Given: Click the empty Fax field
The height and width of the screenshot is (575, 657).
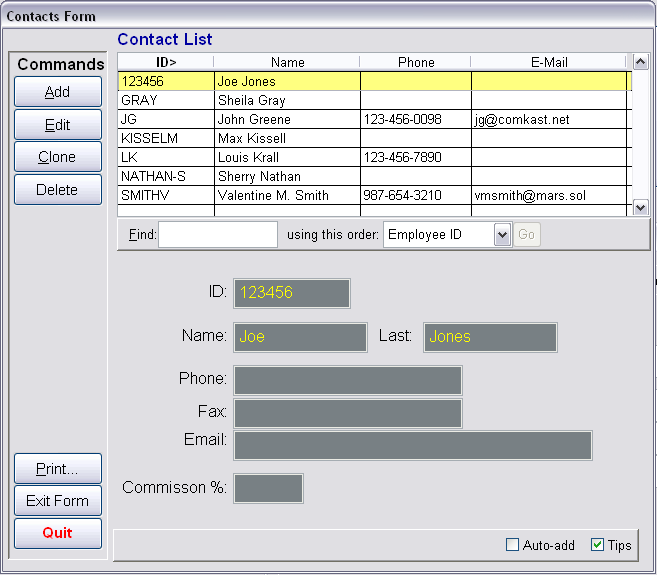Looking at the screenshot, I should [x=348, y=413].
